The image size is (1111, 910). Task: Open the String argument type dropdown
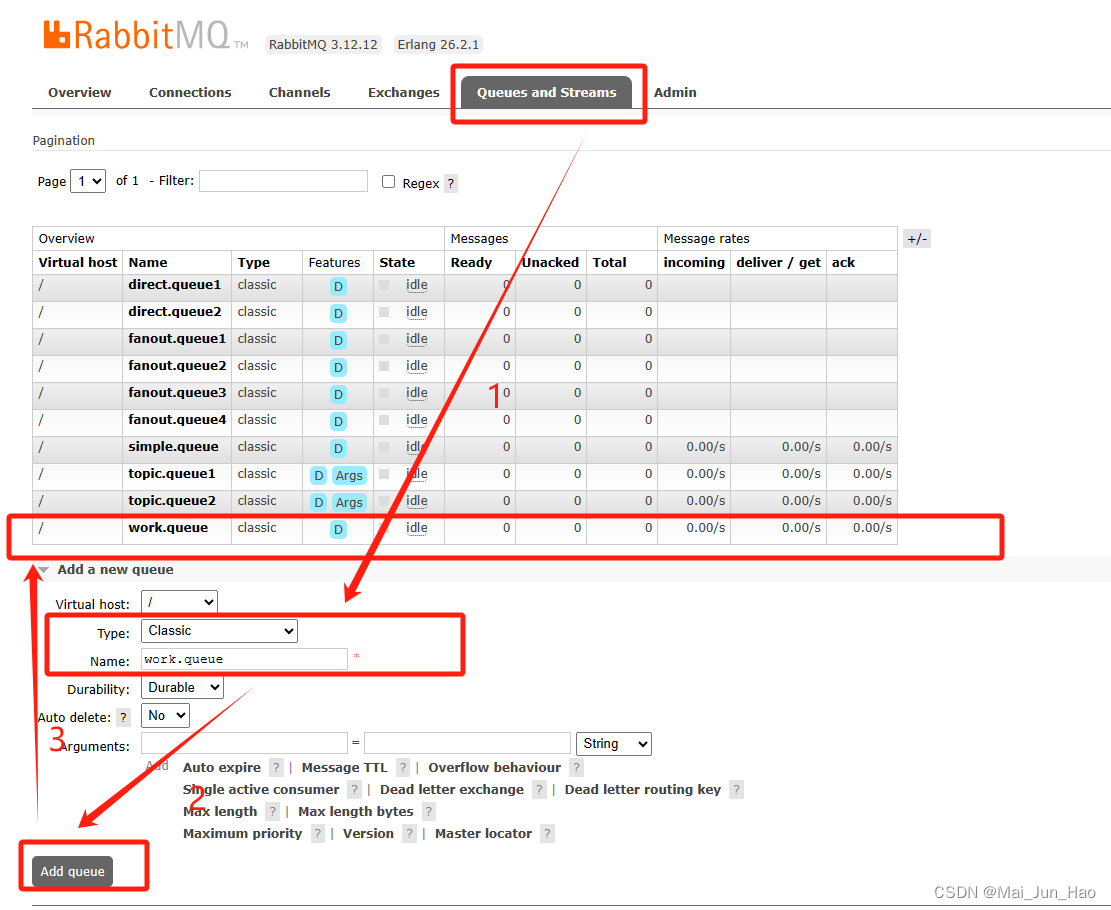[x=613, y=743]
